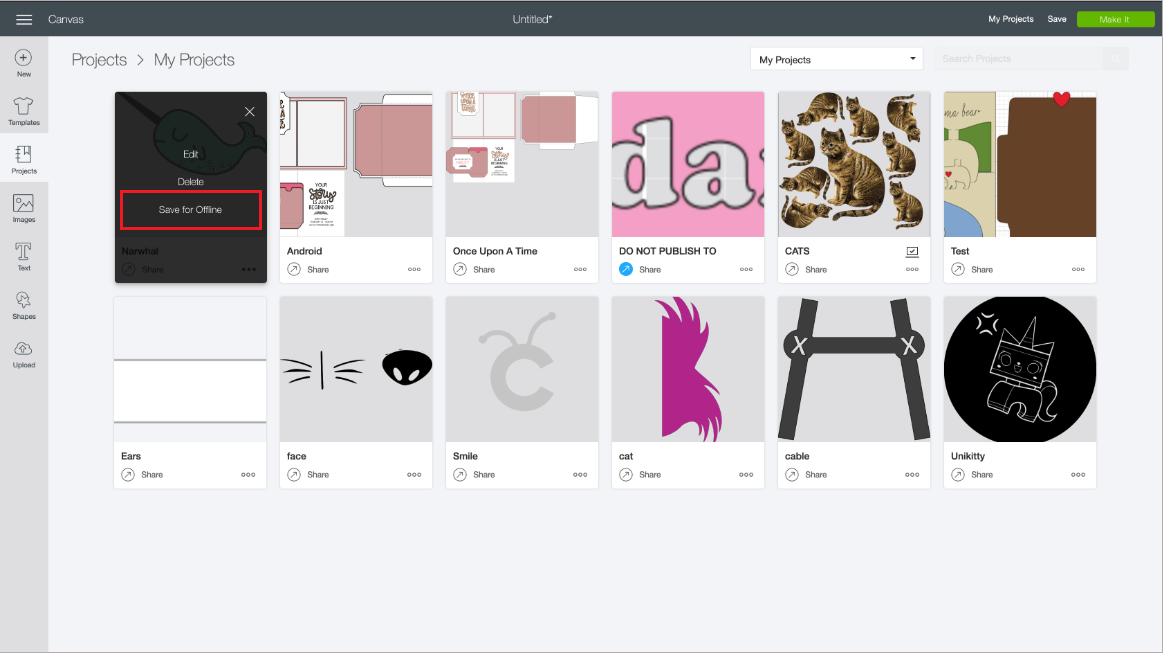Select the Text tool in sidebar
The height and width of the screenshot is (654, 1163).
coord(22,255)
